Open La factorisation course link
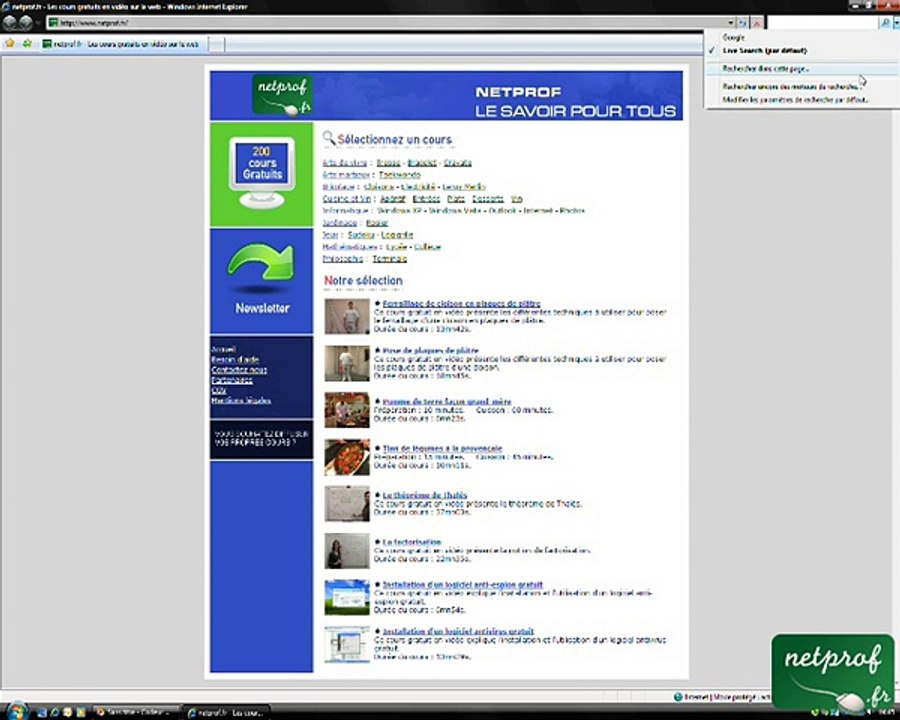This screenshot has width=900, height=720. 412,542
